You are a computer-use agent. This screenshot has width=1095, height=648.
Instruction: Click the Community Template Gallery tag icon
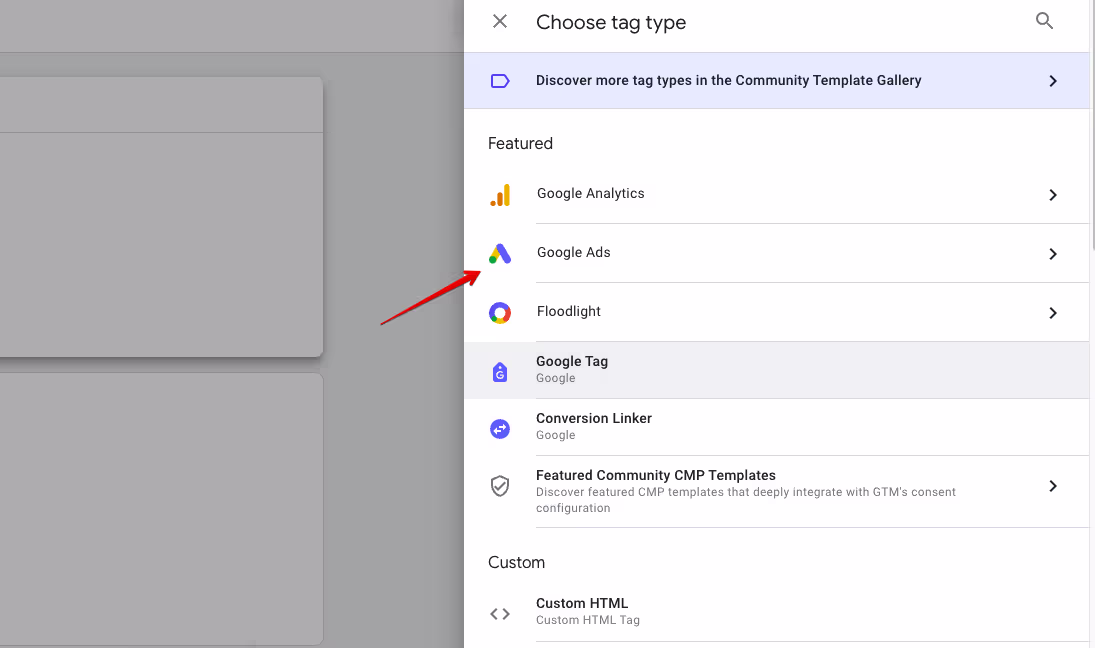coord(500,81)
